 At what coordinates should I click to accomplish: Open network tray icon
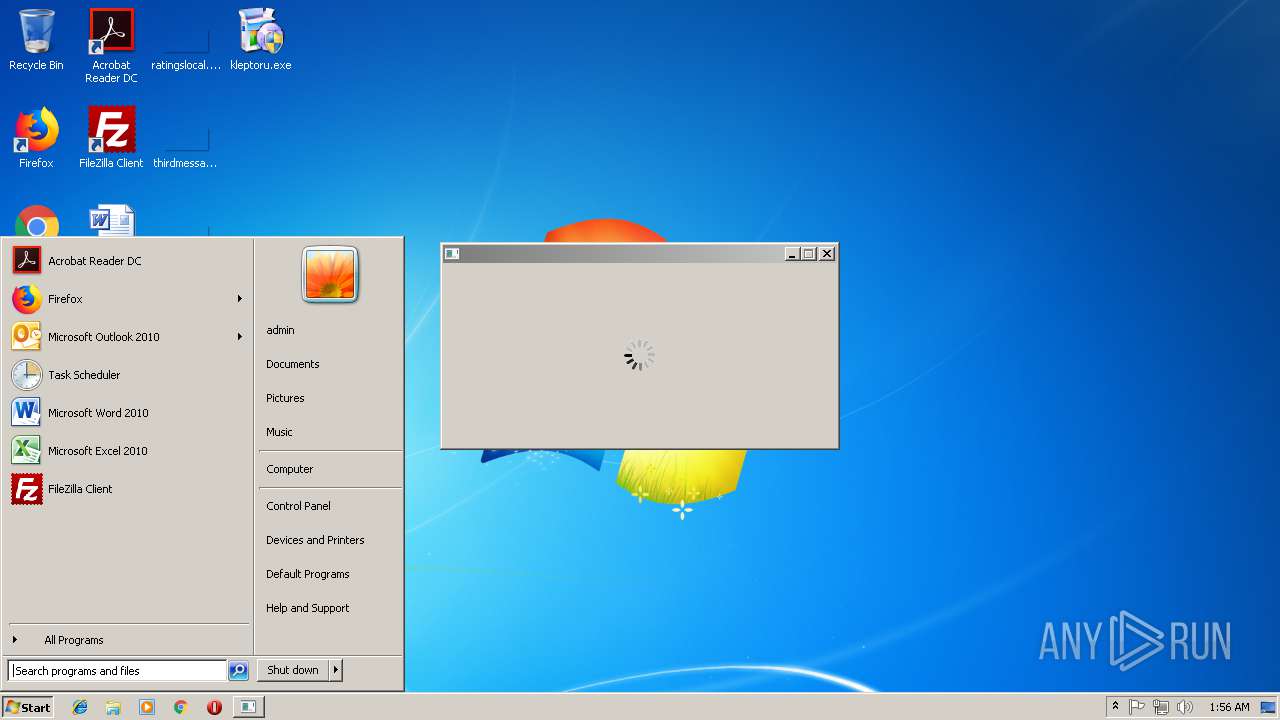click(x=1161, y=707)
